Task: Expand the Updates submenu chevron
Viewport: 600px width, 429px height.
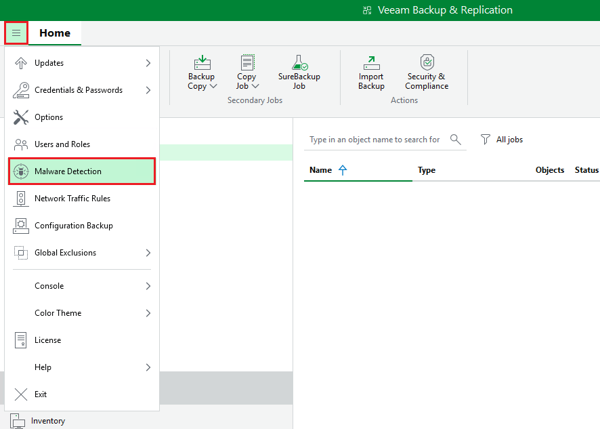Action: coord(148,63)
